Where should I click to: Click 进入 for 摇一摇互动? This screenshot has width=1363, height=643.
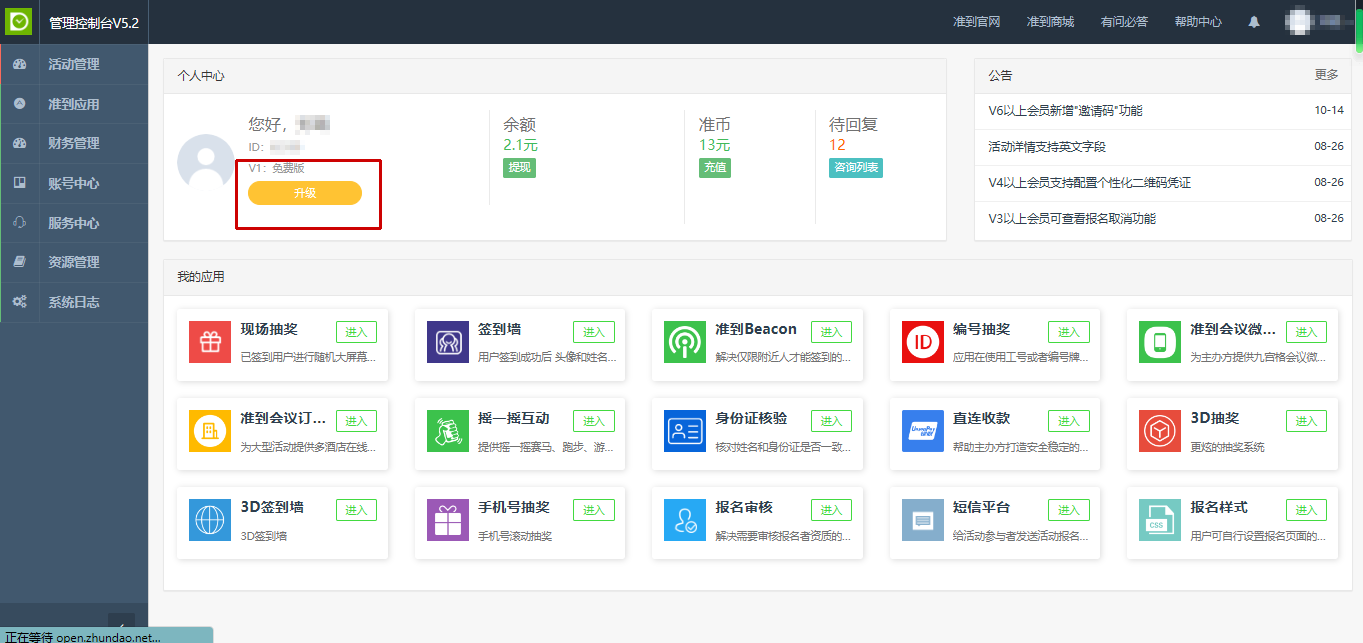594,421
